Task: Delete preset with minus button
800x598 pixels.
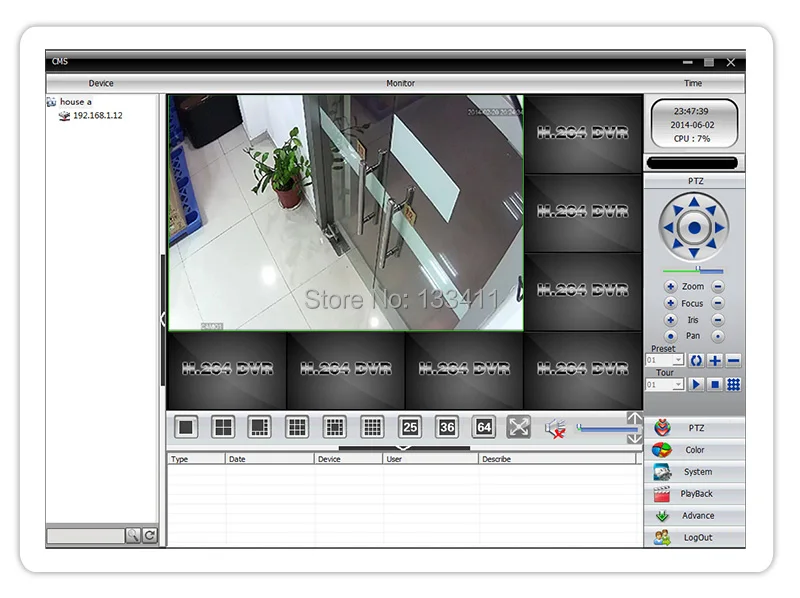Action: click(734, 361)
